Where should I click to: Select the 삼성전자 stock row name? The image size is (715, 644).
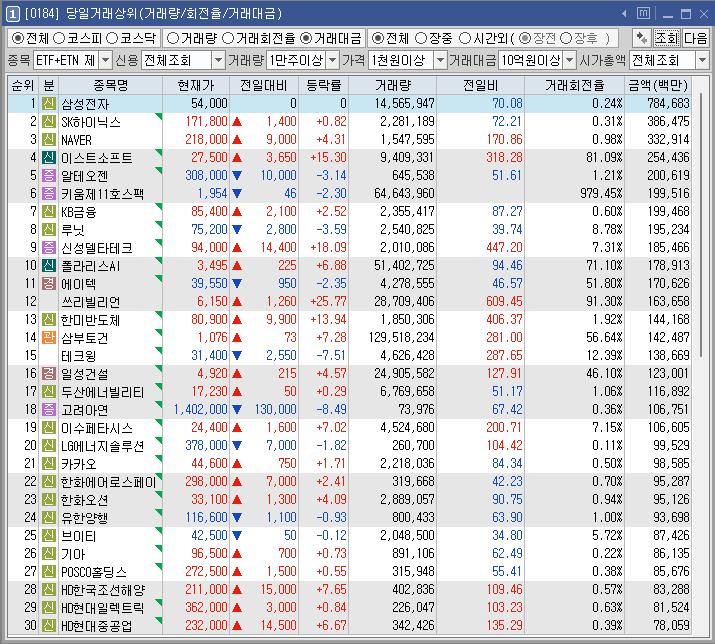85,104
